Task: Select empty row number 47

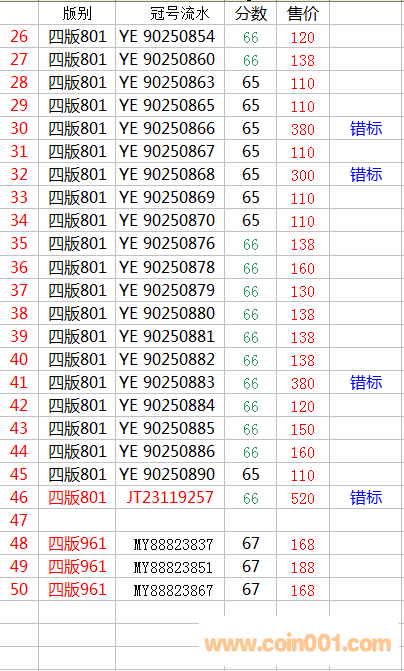Action: [x=19, y=521]
